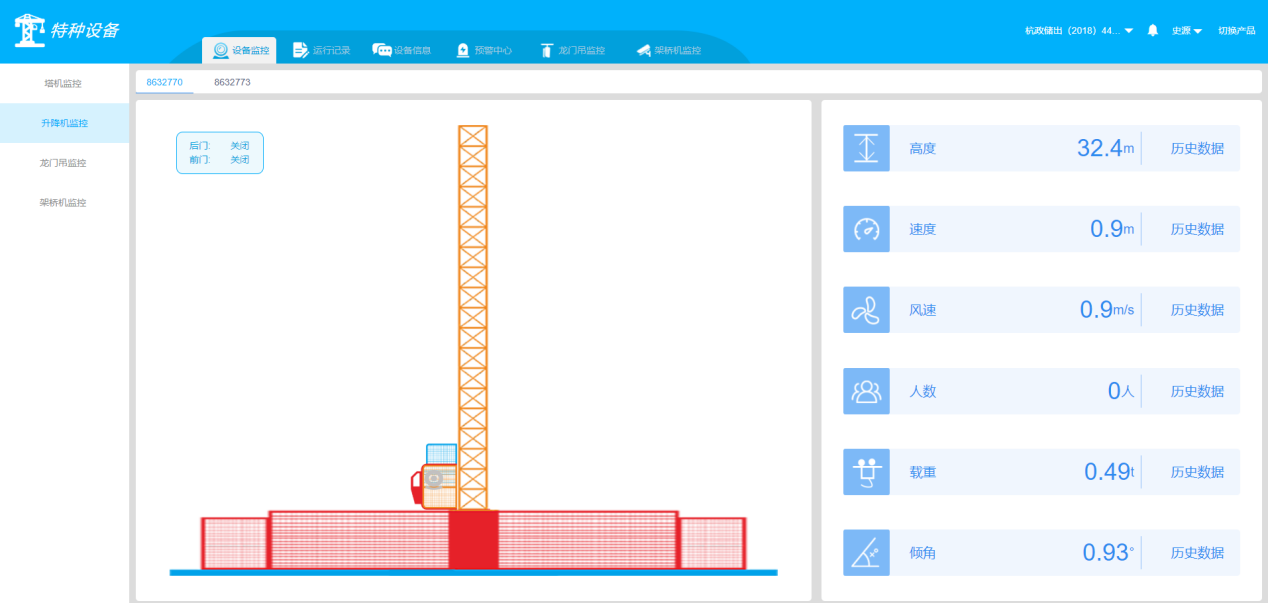The height and width of the screenshot is (603, 1268).
Task: Switch to the 运行记录 tab
Action: 321,50
